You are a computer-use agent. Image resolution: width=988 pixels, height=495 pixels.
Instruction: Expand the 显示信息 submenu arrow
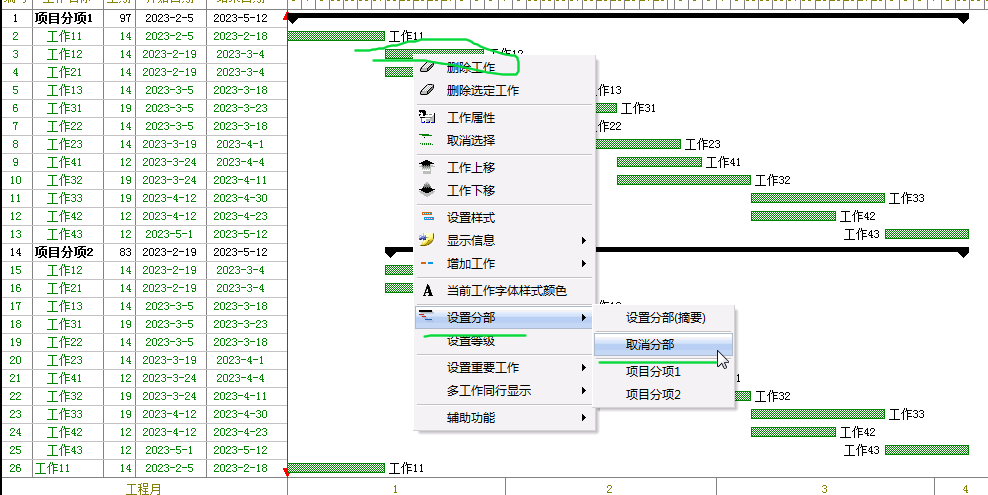(x=584, y=241)
